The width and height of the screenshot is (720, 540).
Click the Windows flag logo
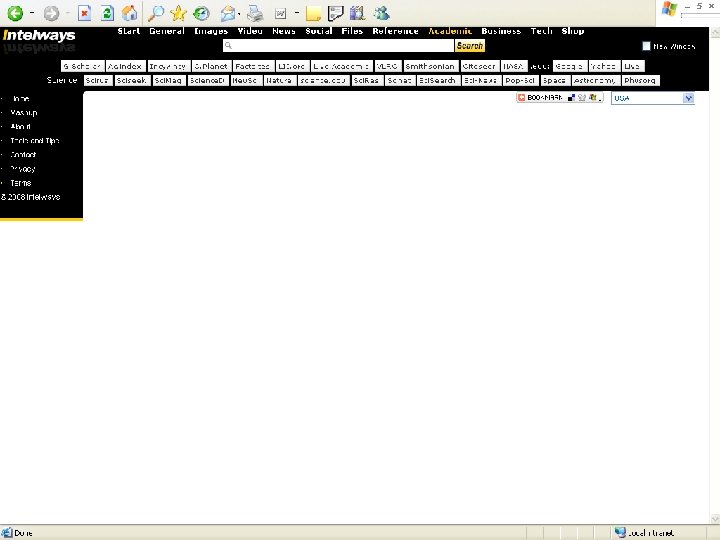click(669, 9)
